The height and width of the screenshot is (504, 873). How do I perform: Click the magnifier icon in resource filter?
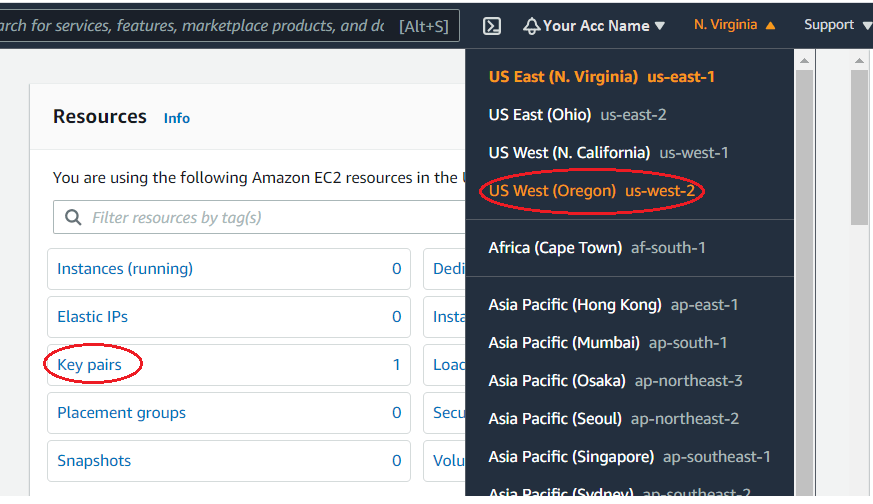pos(73,217)
